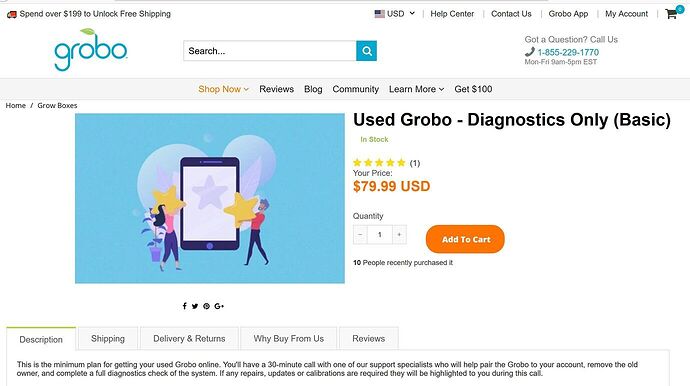The height and width of the screenshot is (386, 690).
Task: Open the shopping cart icon
Action: click(x=671, y=14)
